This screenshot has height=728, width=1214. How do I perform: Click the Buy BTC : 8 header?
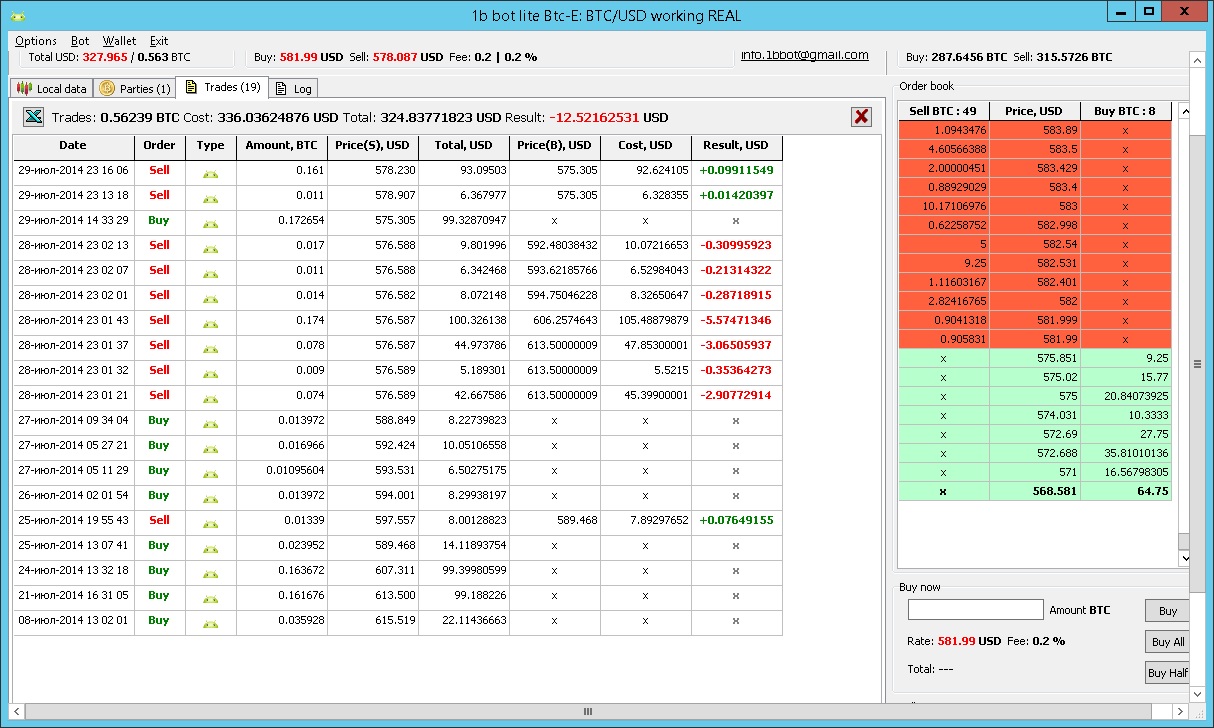click(x=1125, y=111)
